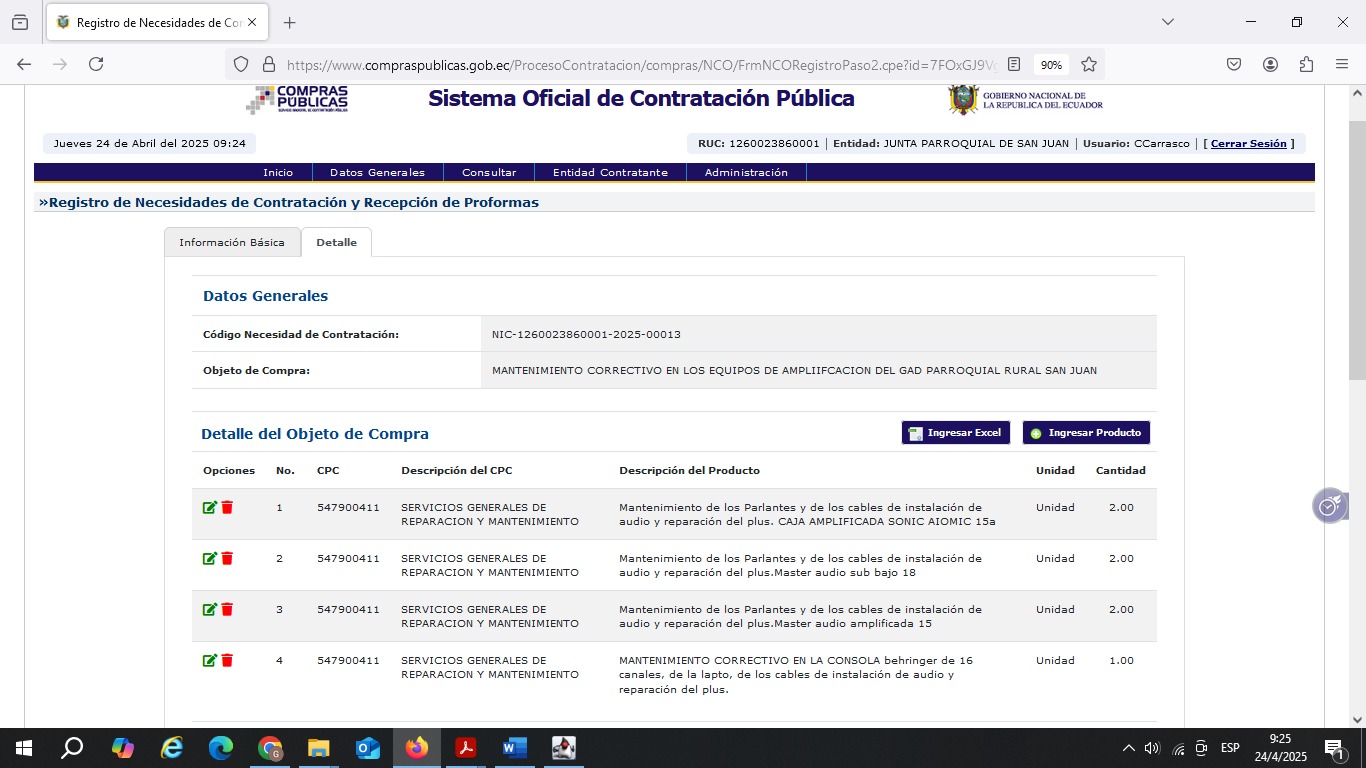Open the Firefox extensions puzzle icon
This screenshot has height=768, width=1366.
point(1306,64)
